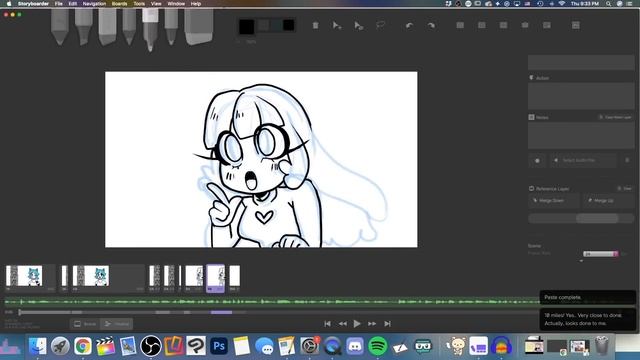Select the white-capped Pen tool
Viewport: 640px width, 360px height.
coord(150,29)
